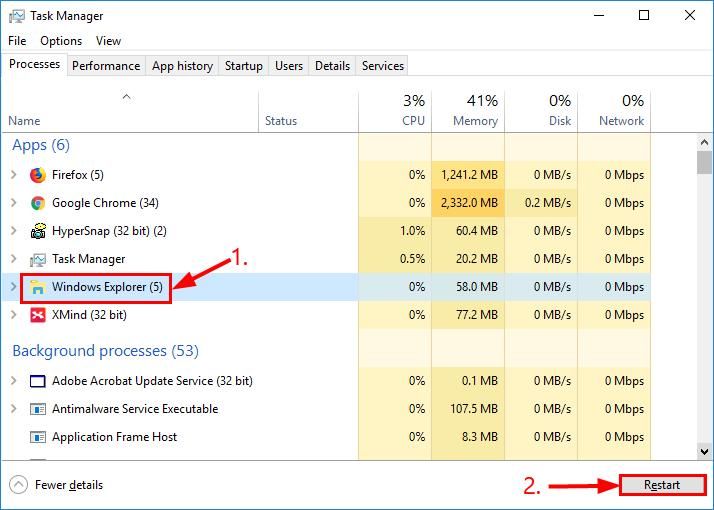Click the Firefox icon in Apps list
This screenshot has height=510, width=714.
pos(38,175)
